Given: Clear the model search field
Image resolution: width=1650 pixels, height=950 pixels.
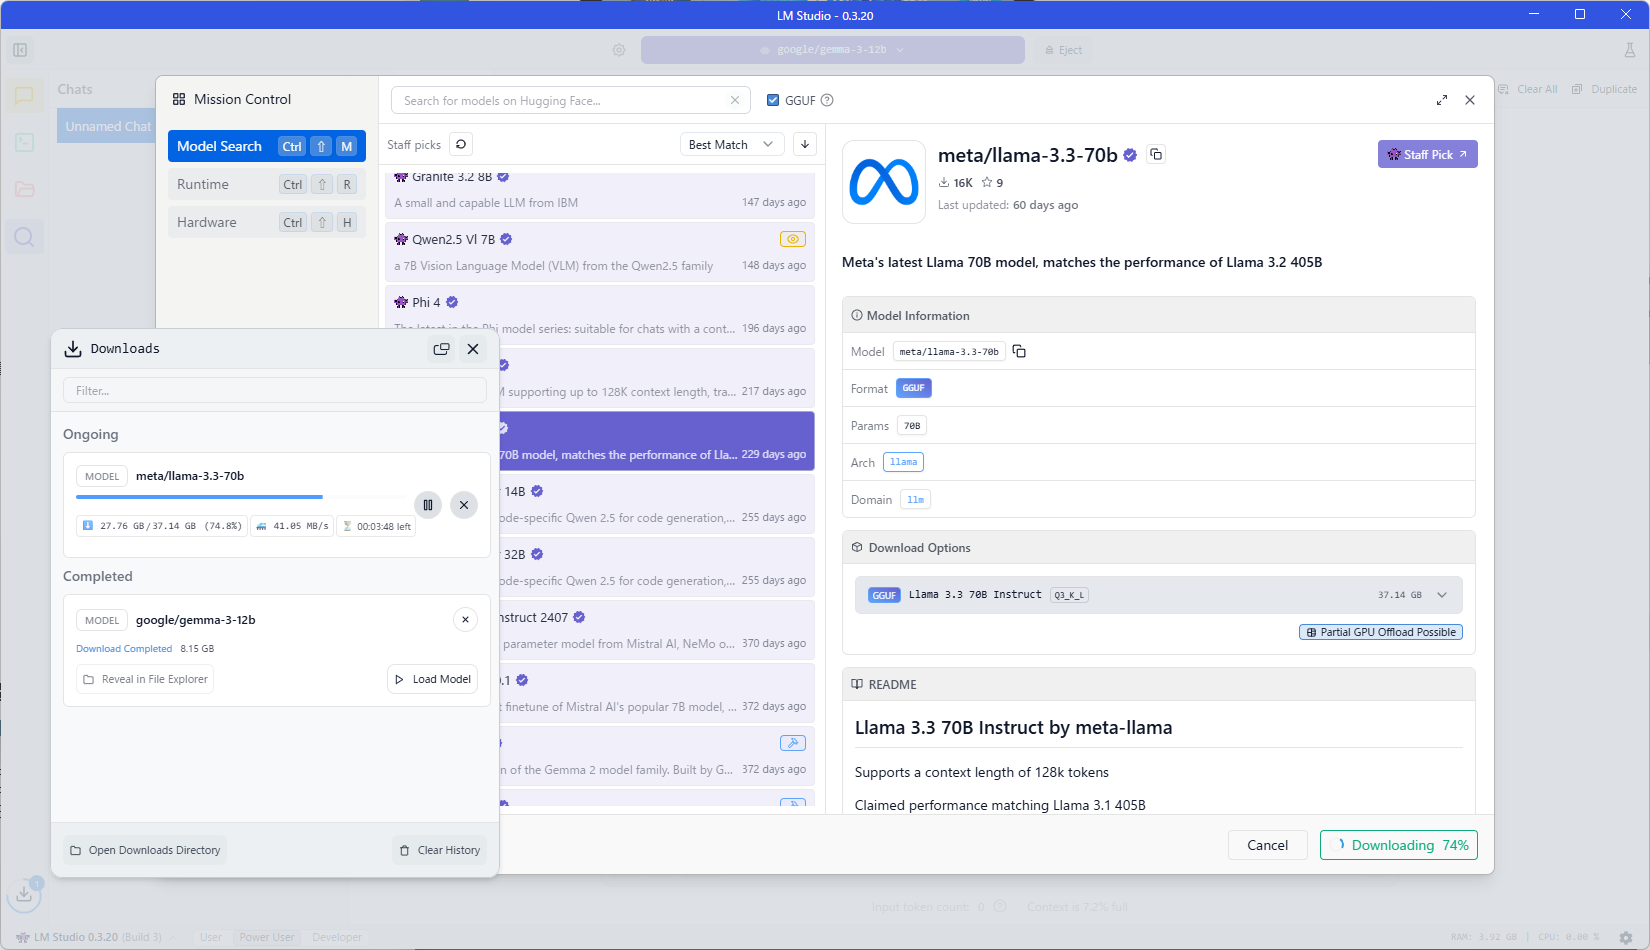Looking at the screenshot, I should [x=735, y=100].
